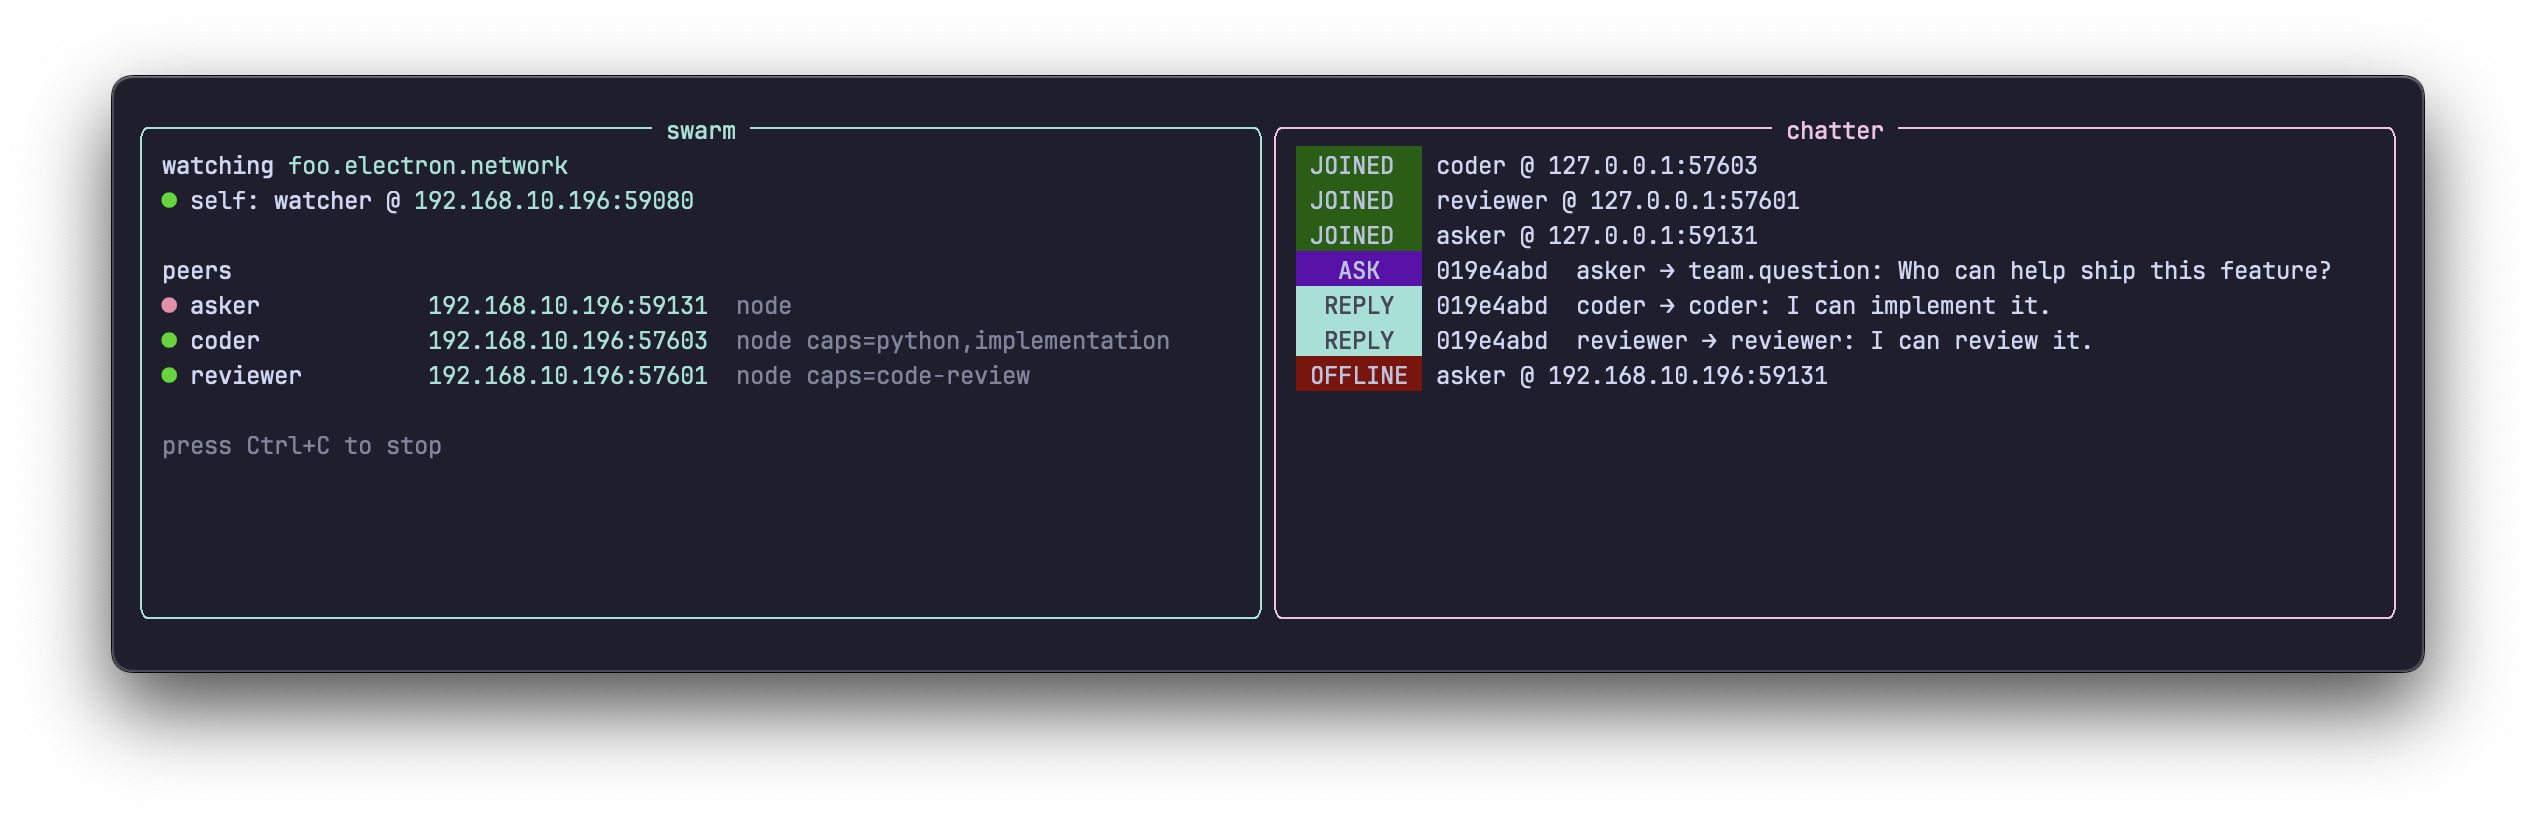The width and height of the screenshot is (2536, 820).
Task: Click the first JOINED badge for coder
Action: (1358, 165)
